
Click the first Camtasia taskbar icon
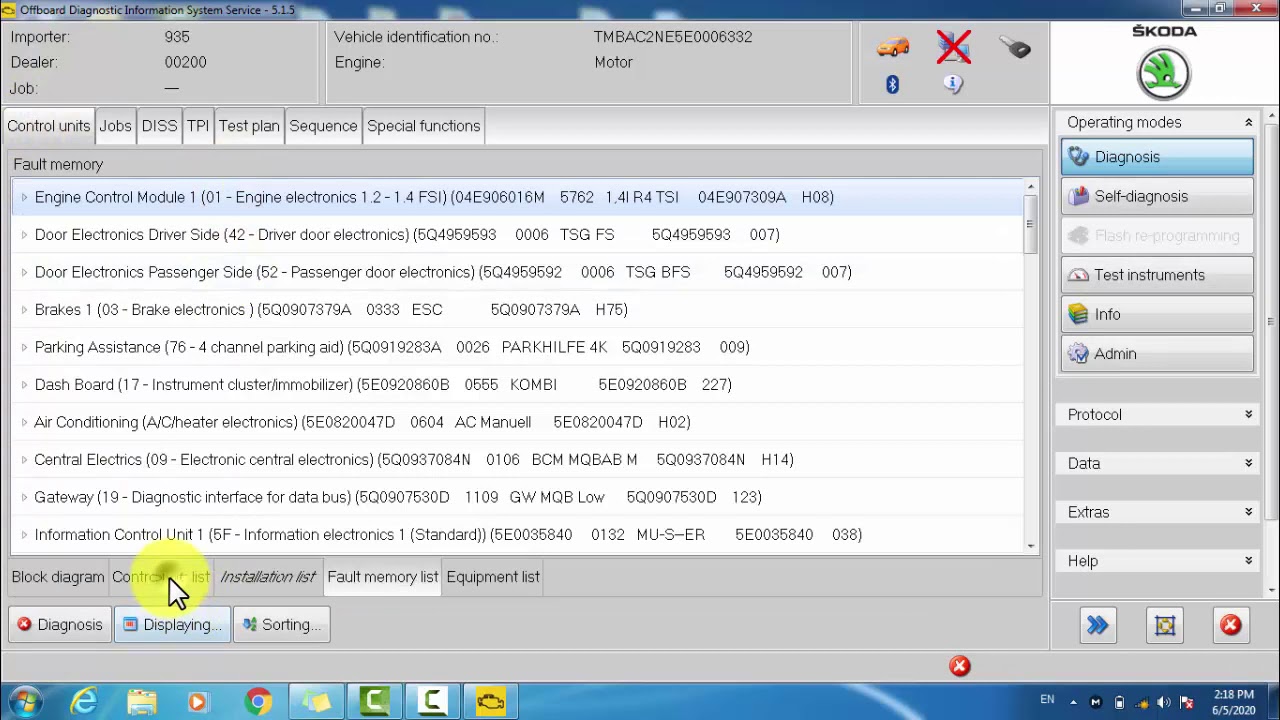(x=375, y=702)
